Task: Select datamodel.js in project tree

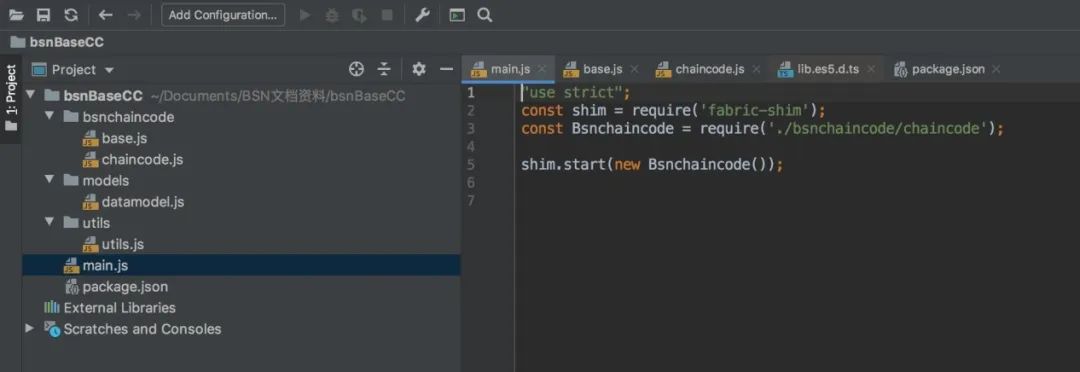Action: tap(143, 202)
